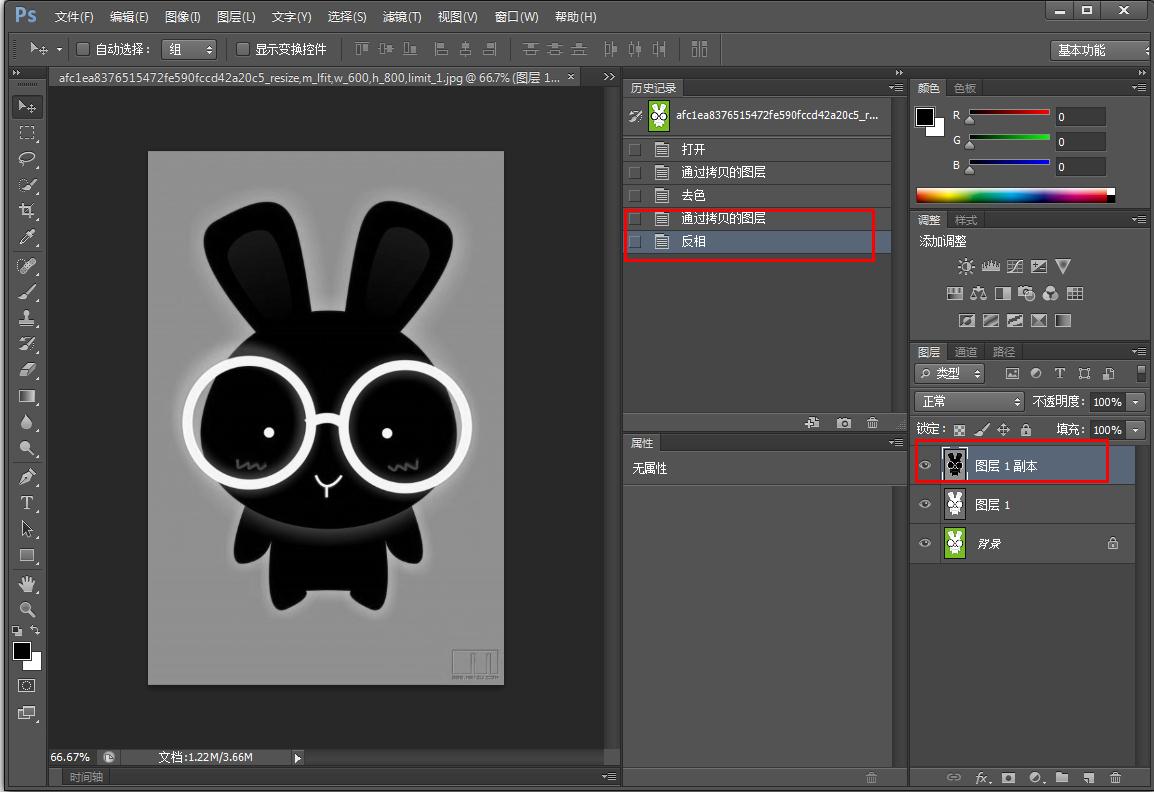Expand the 不透明度 opacity dropdown arrow
The height and width of the screenshot is (792, 1154).
pos(1135,402)
